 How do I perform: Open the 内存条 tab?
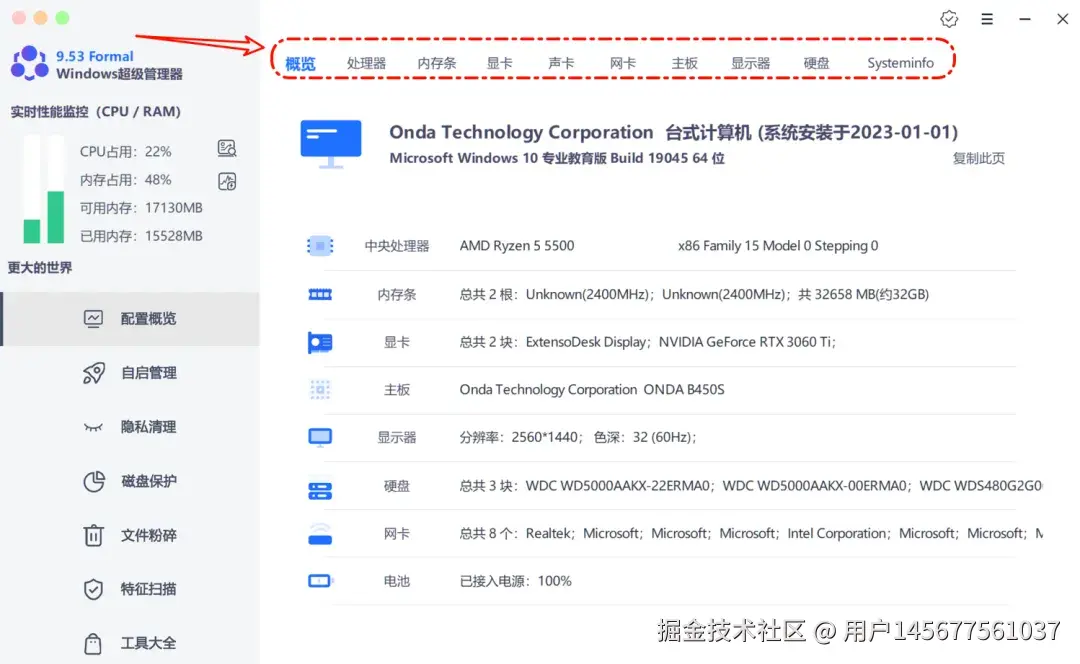pyautogui.click(x=437, y=63)
